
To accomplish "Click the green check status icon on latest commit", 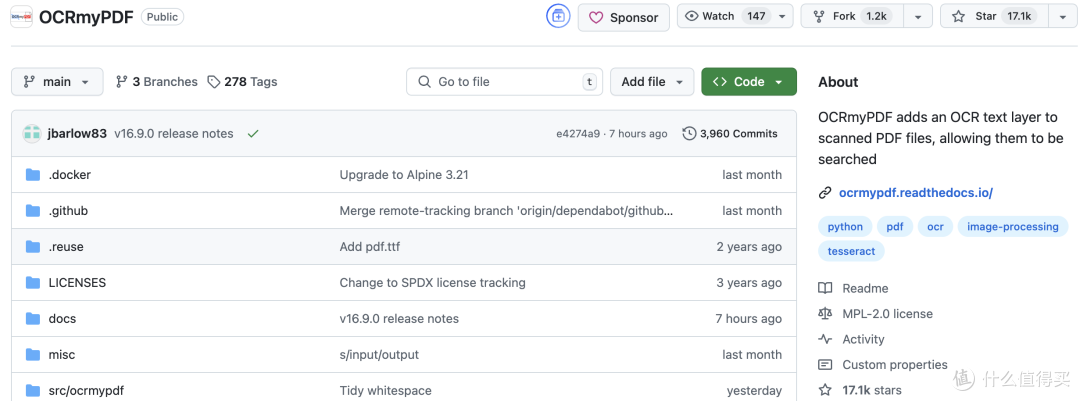I will [253, 134].
